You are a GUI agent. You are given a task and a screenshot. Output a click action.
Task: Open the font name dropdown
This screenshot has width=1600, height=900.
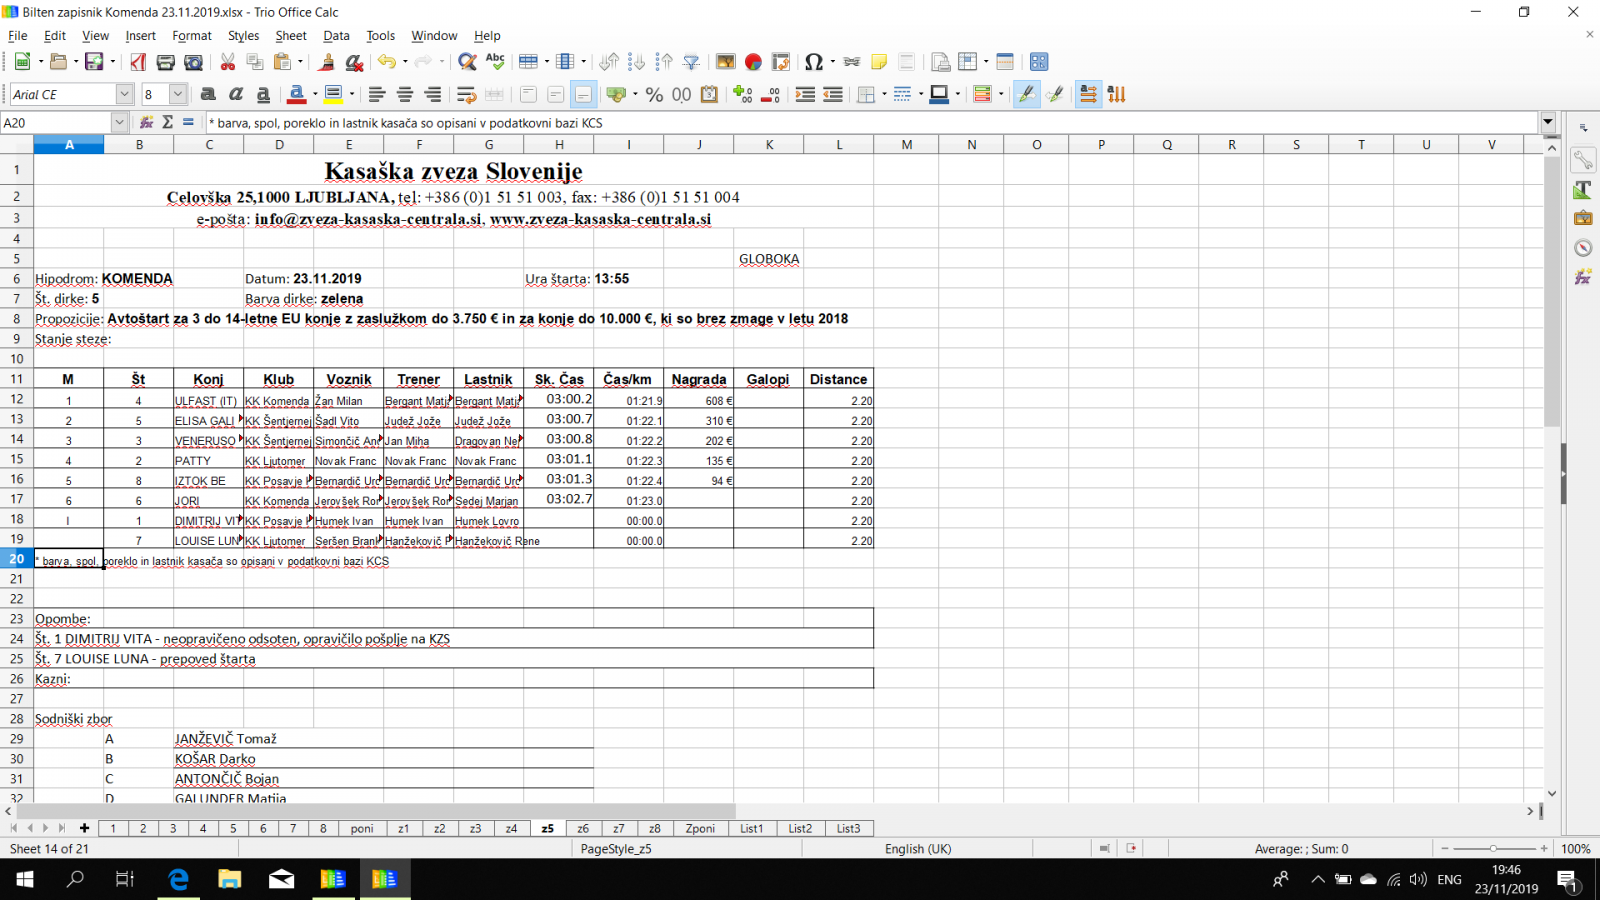point(124,95)
